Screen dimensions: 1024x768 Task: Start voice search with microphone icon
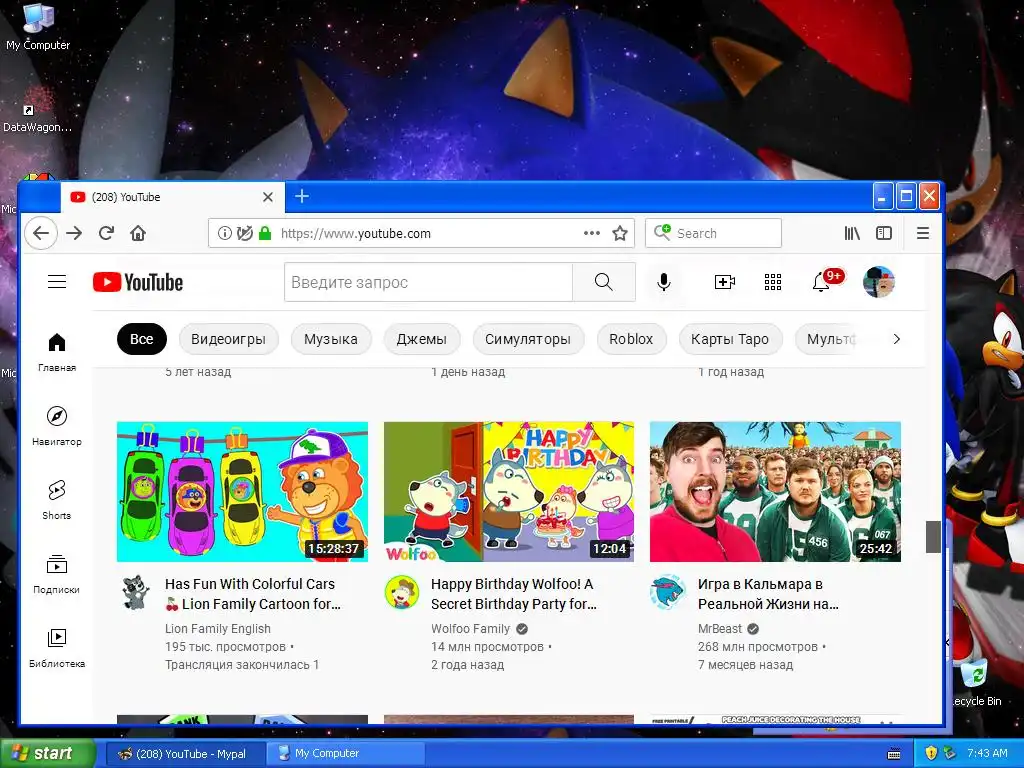coord(664,282)
